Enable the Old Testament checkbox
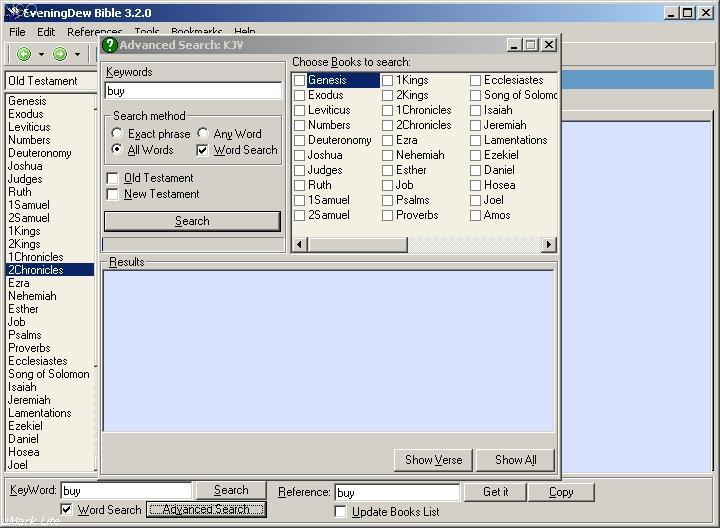This screenshot has width=720, height=528. pyautogui.click(x=112, y=178)
